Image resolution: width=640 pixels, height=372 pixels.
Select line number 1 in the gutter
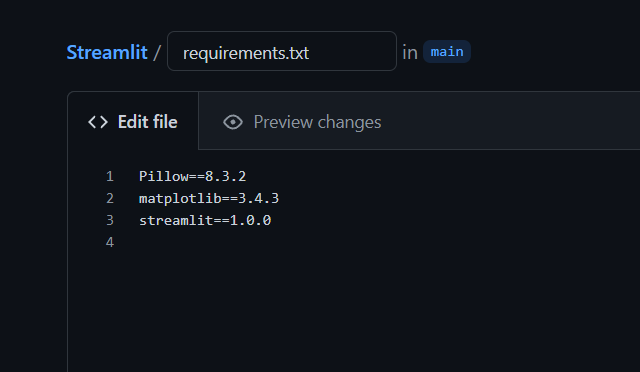click(110, 176)
